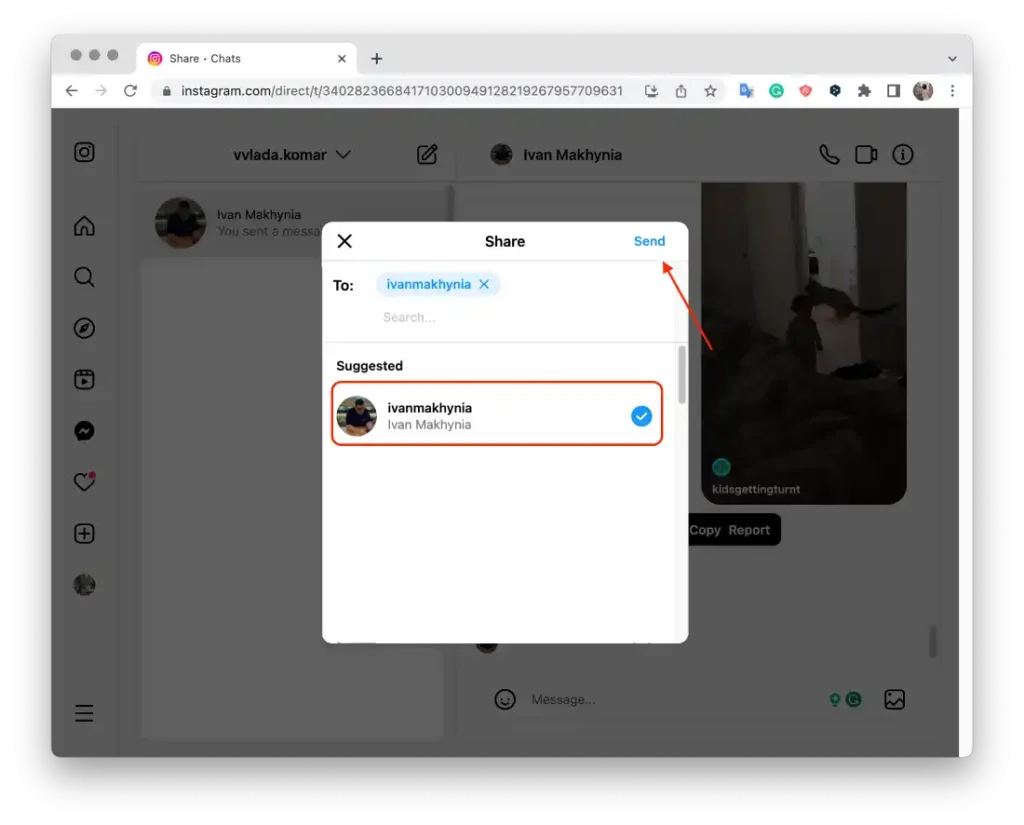
Task: Start an audio call with Ivan Makhynia
Action: pyautogui.click(x=829, y=155)
